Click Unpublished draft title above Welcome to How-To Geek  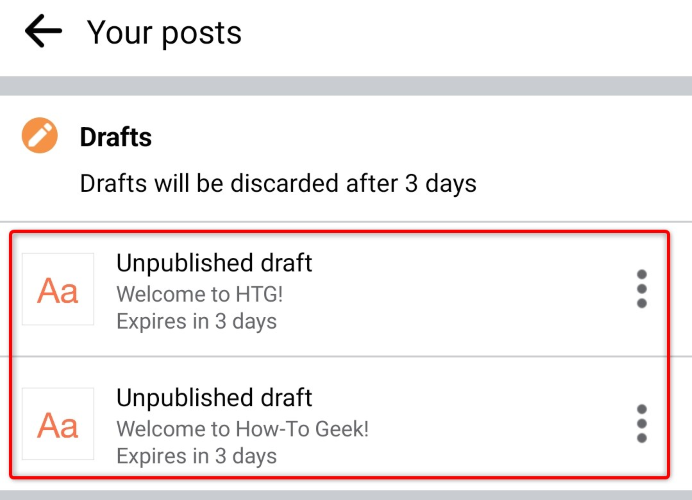click(x=214, y=398)
